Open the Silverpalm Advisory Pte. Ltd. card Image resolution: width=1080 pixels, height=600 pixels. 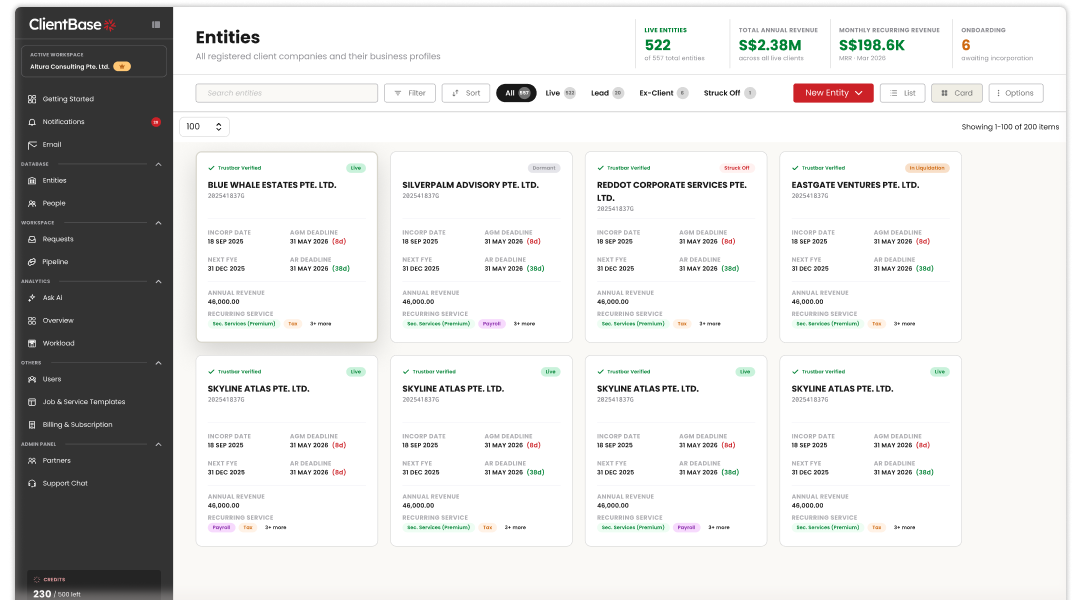point(481,247)
